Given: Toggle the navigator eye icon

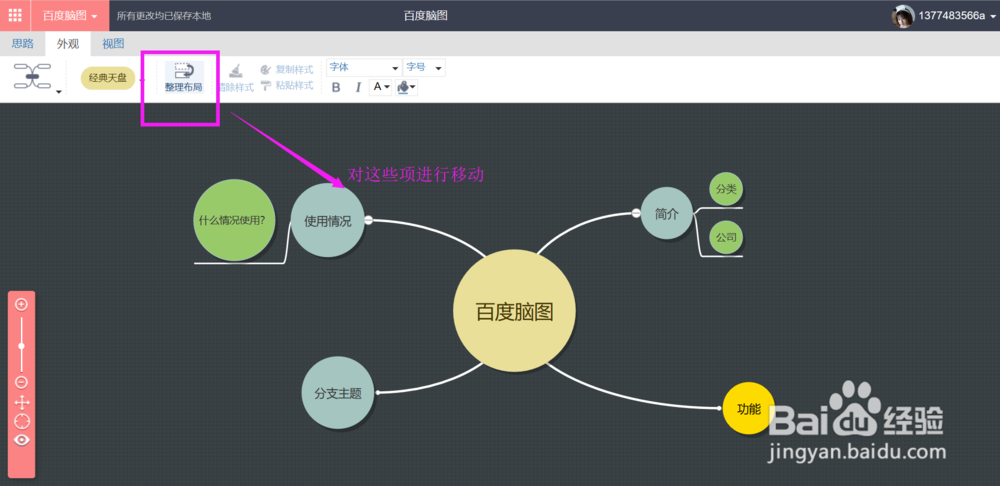Looking at the screenshot, I should 22,440.
